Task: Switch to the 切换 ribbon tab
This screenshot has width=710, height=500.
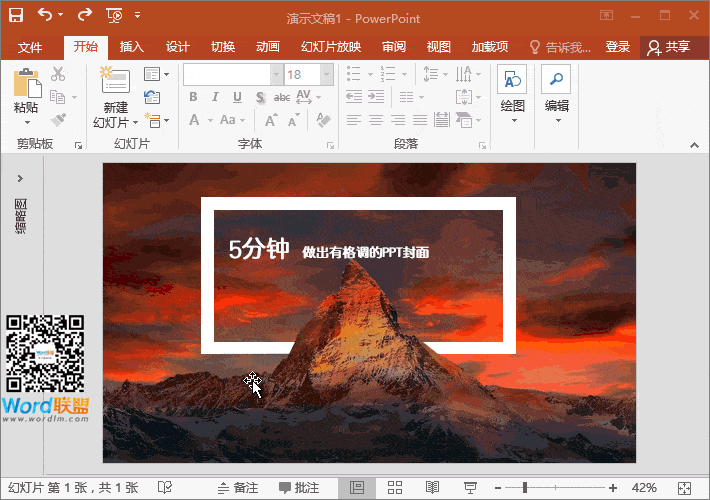Action: coord(223,47)
